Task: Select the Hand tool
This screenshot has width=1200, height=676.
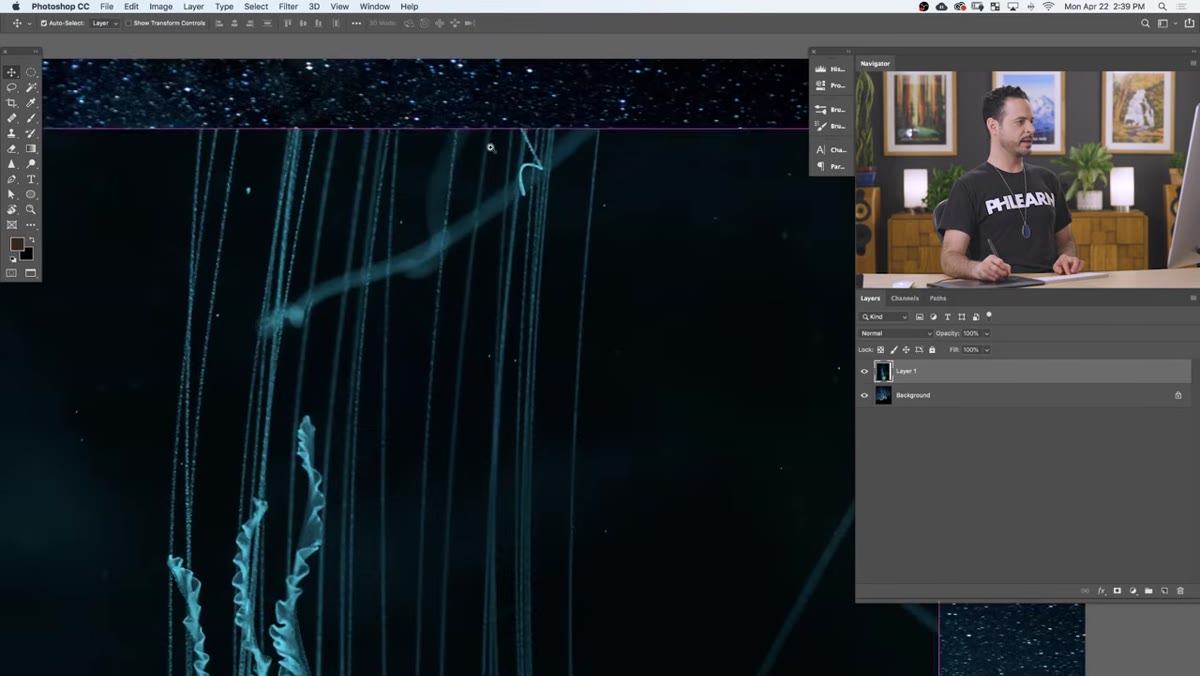Action: (12, 210)
